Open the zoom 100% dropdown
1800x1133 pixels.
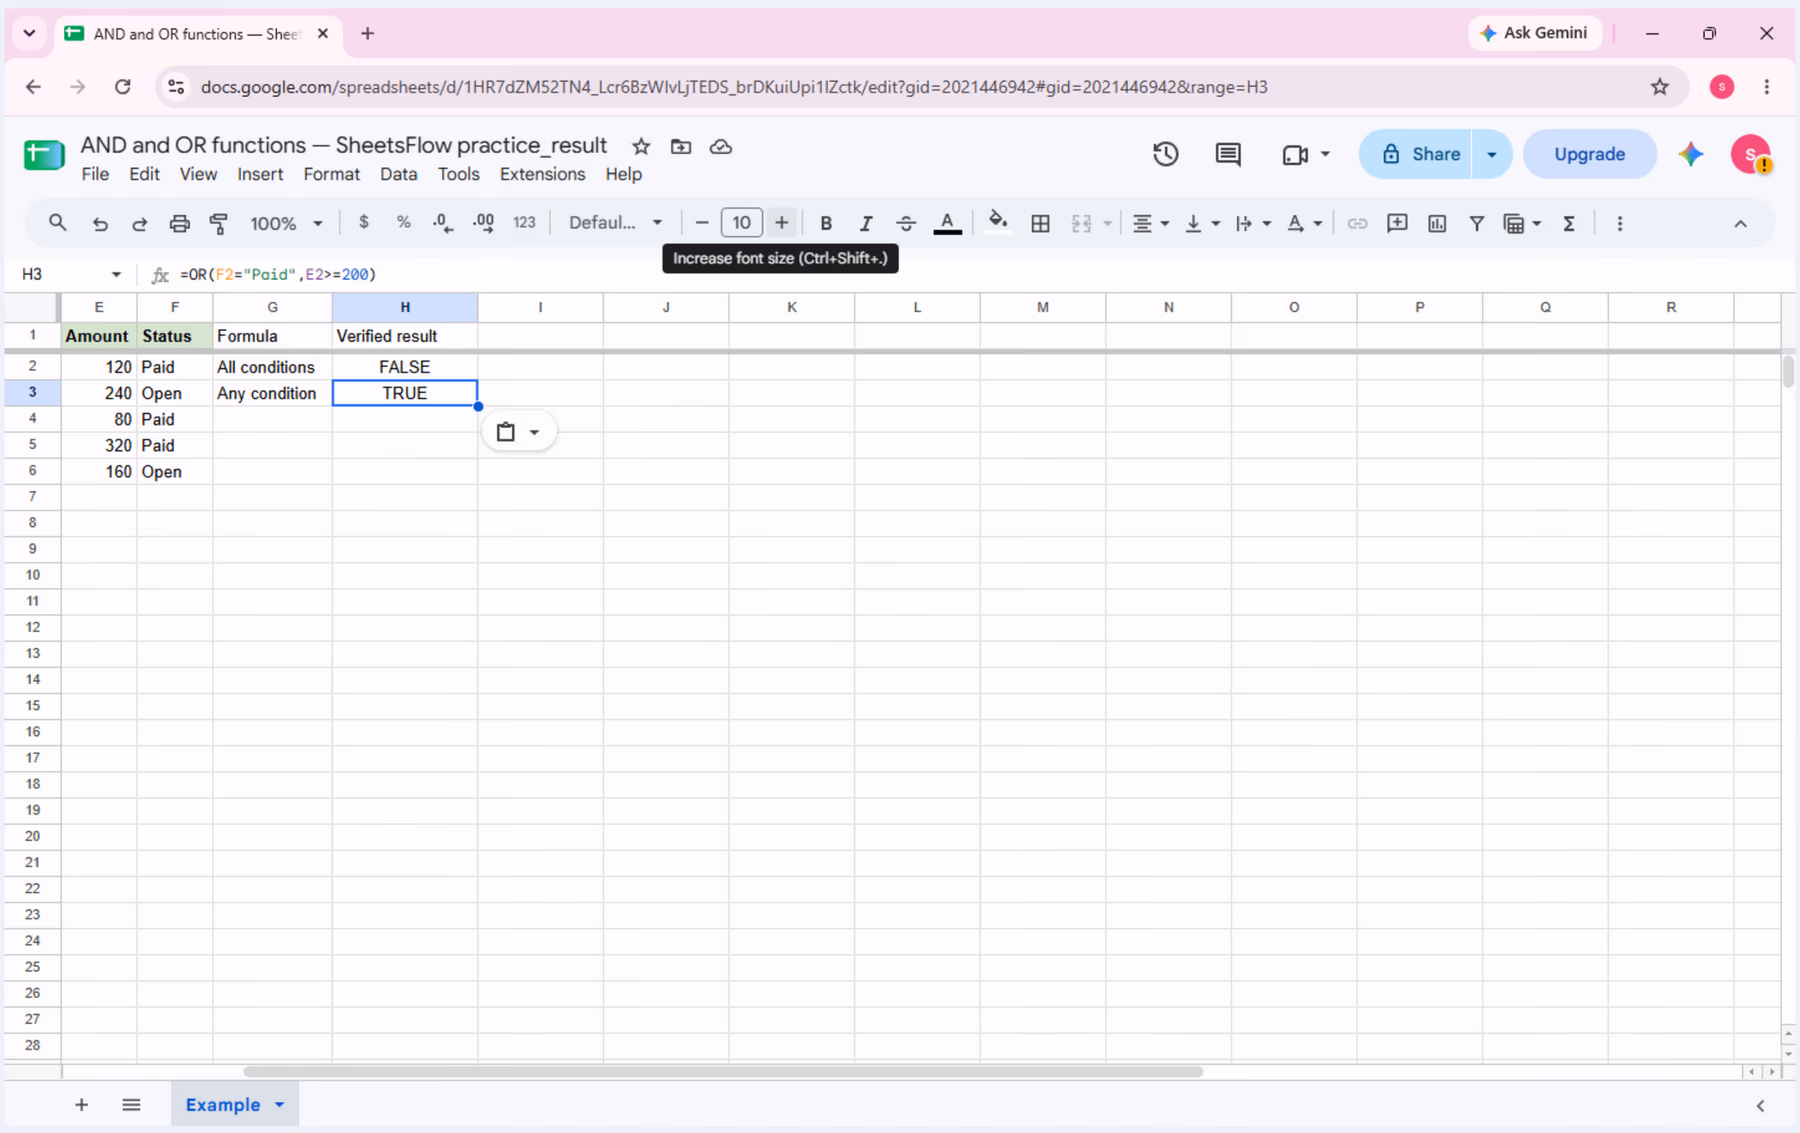coord(286,223)
